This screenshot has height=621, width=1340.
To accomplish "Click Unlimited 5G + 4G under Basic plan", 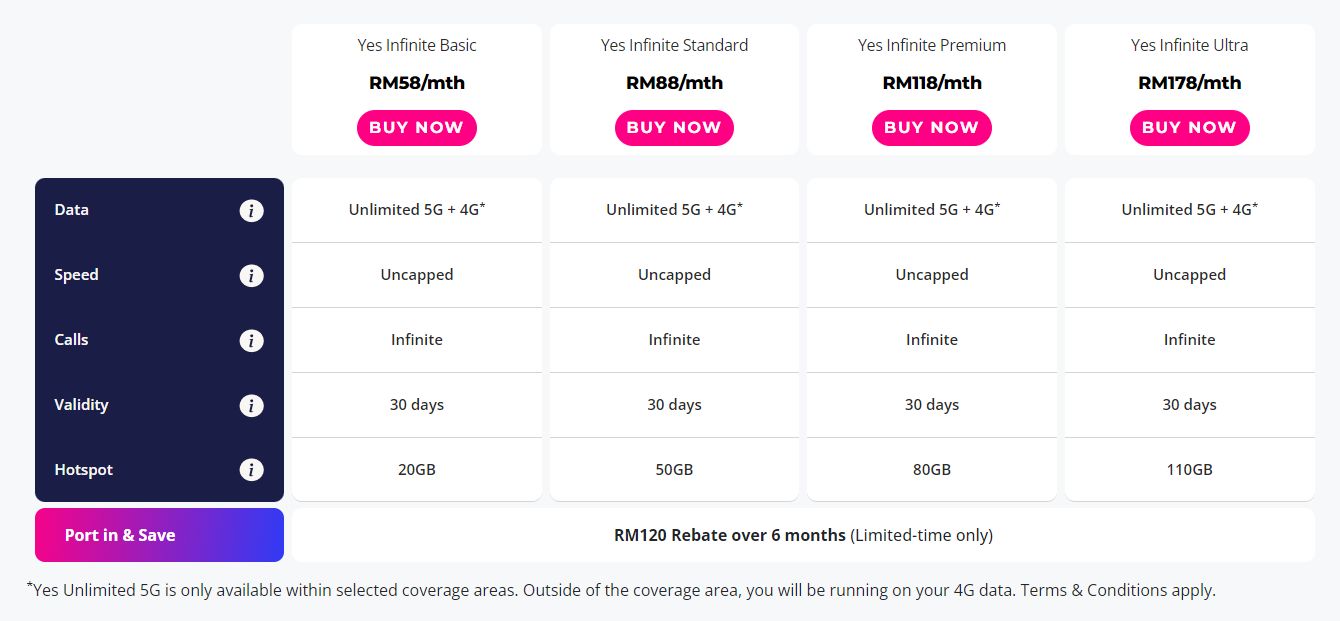I will [416, 210].
